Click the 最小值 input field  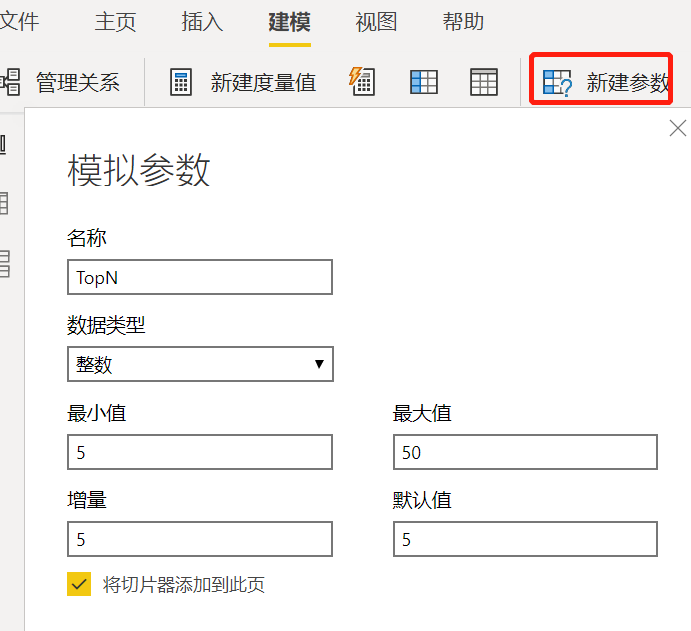click(200, 452)
